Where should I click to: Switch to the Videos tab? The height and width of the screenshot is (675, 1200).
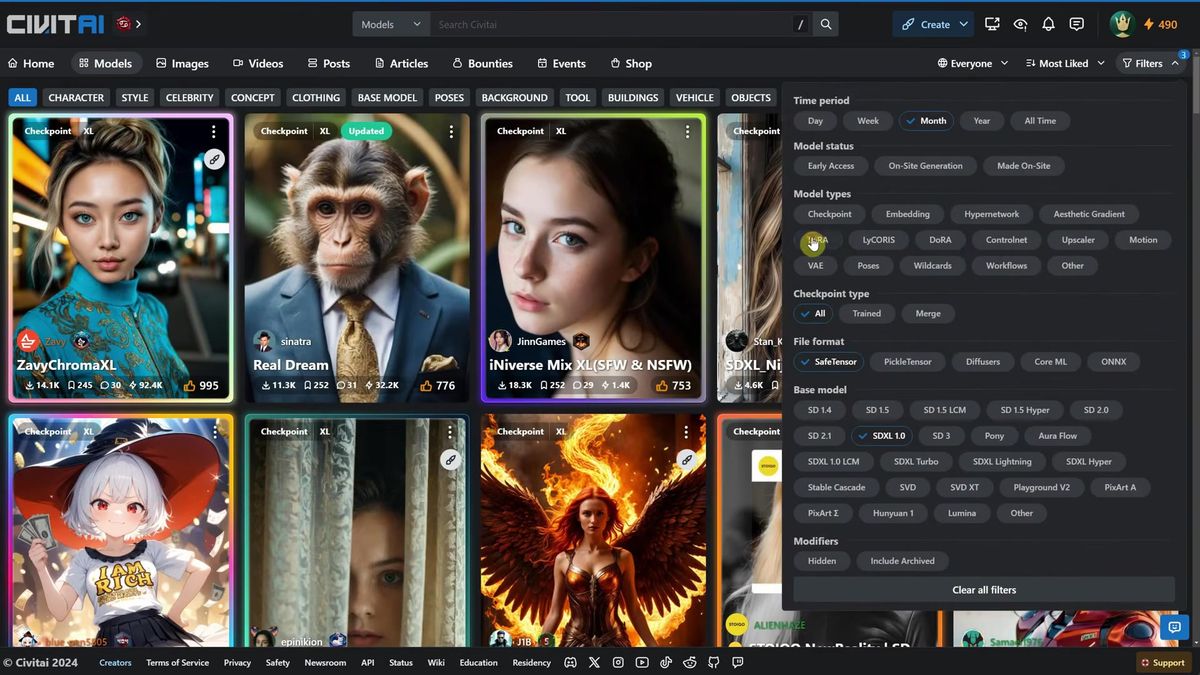(x=258, y=63)
